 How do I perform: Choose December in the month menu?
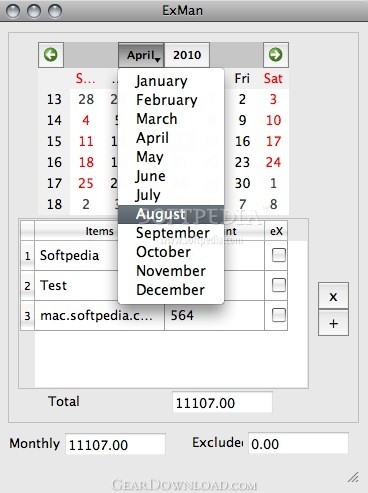[x=171, y=290]
